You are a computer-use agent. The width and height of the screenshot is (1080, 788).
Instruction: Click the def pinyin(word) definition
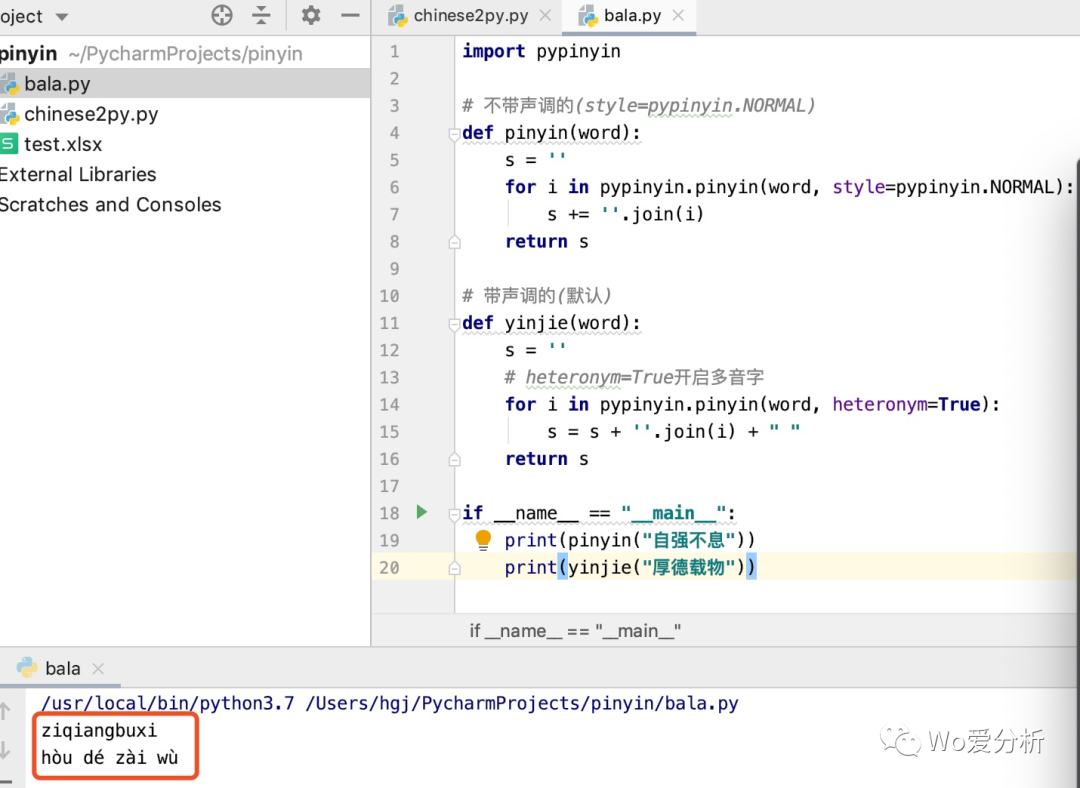pos(552,132)
